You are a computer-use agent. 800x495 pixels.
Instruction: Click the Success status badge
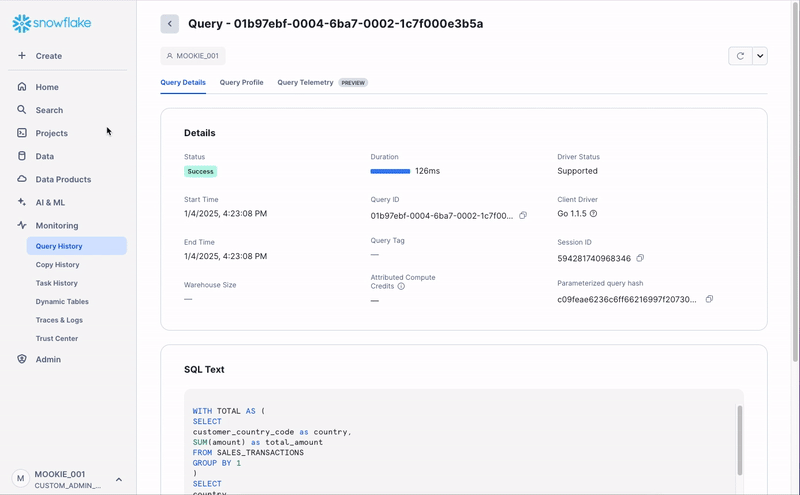coord(201,171)
